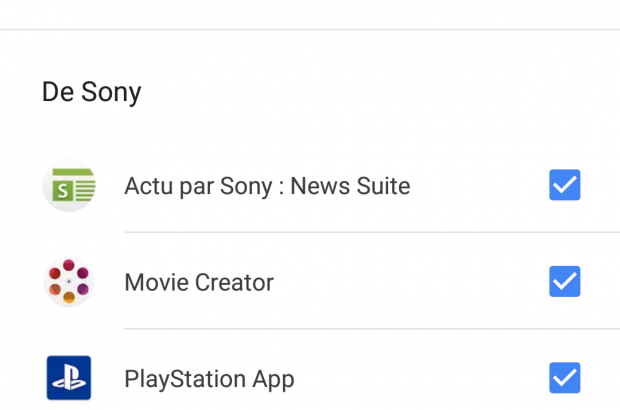Click the De Sony section header
Screen dimensions: 620x410
coord(91,93)
